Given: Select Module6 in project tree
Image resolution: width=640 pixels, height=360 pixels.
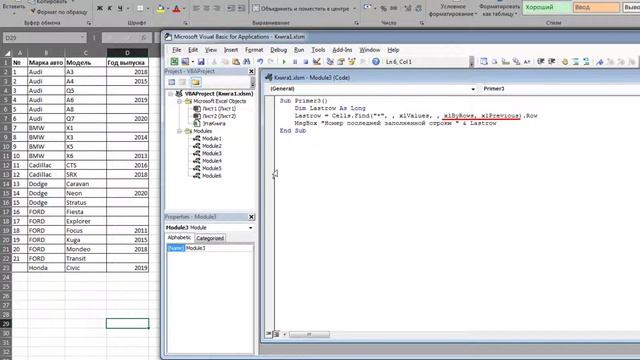Looking at the screenshot, I should coord(212,176).
